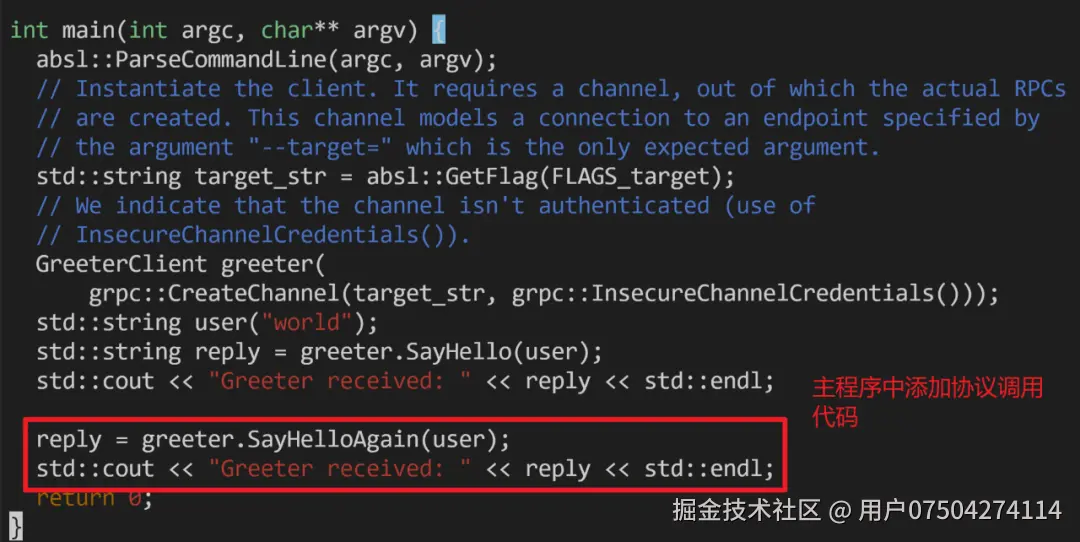Click the second "Greeter received: " string inside red box

340,469
